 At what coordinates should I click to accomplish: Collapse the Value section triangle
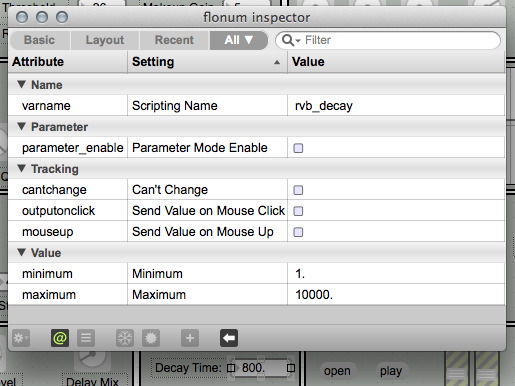coord(22,252)
